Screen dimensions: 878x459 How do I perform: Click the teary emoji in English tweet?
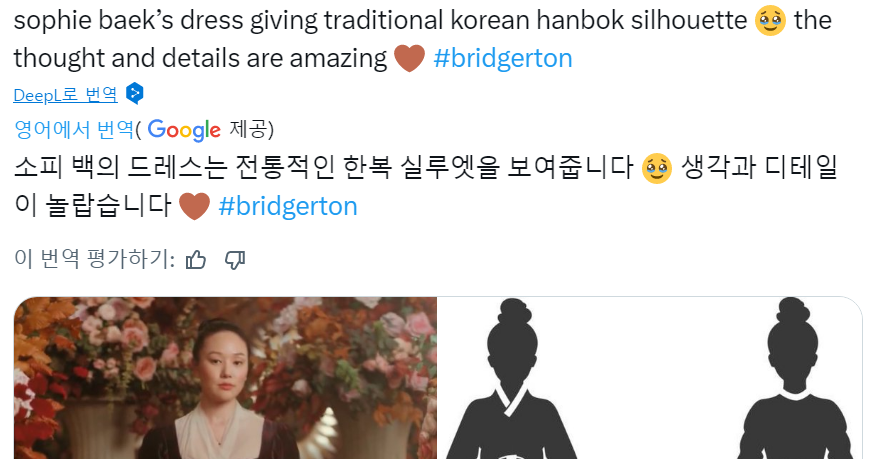770,21
